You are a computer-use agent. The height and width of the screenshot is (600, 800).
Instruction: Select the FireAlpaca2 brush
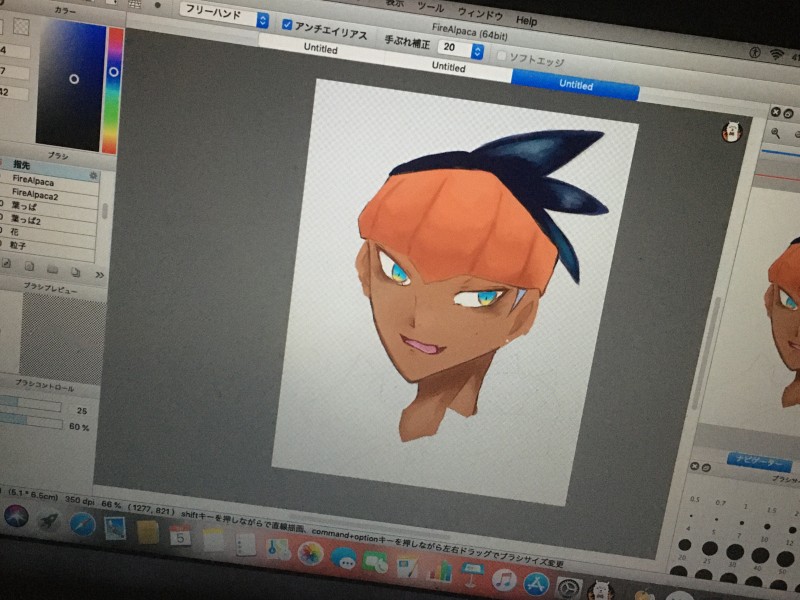click(50, 195)
